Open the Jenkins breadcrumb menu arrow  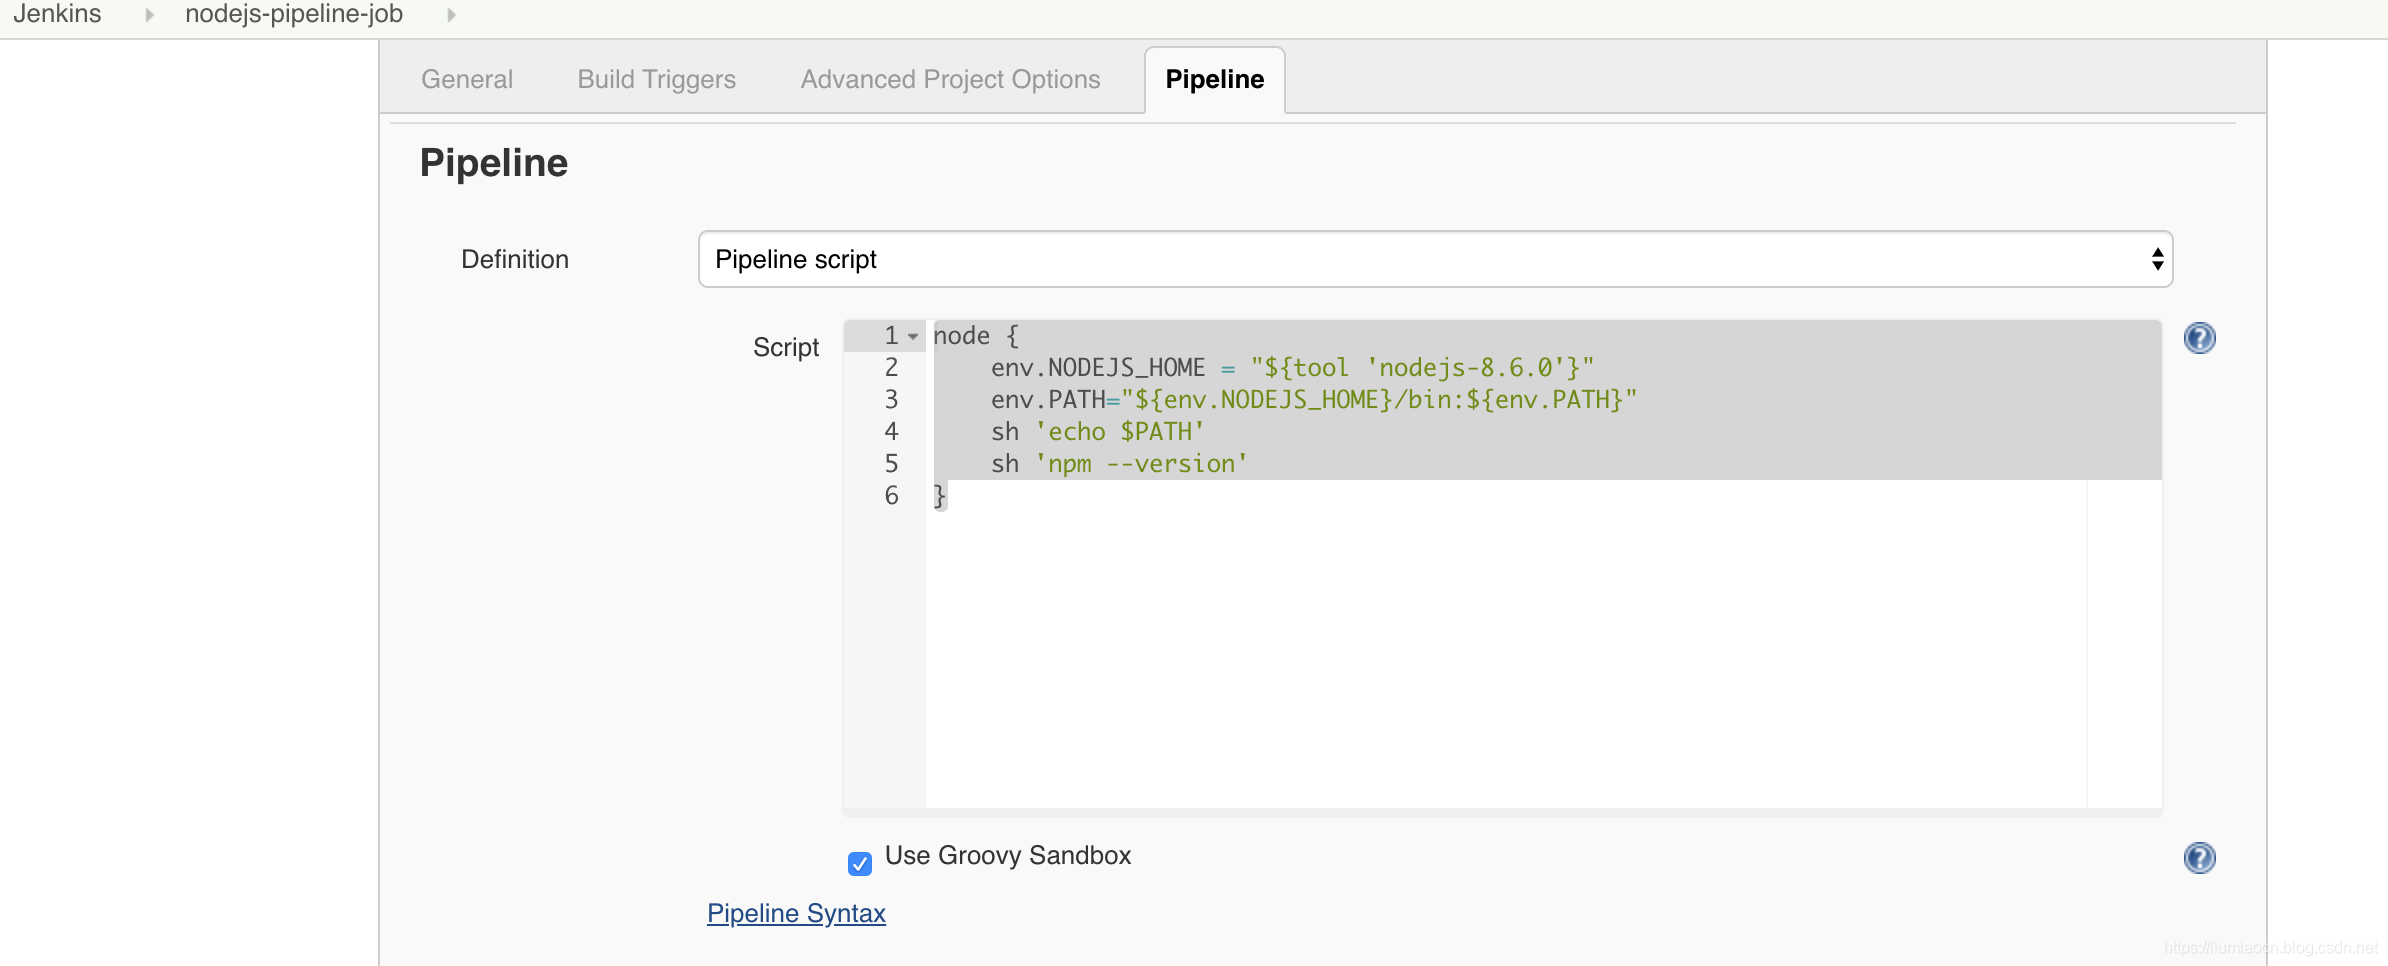149,15
